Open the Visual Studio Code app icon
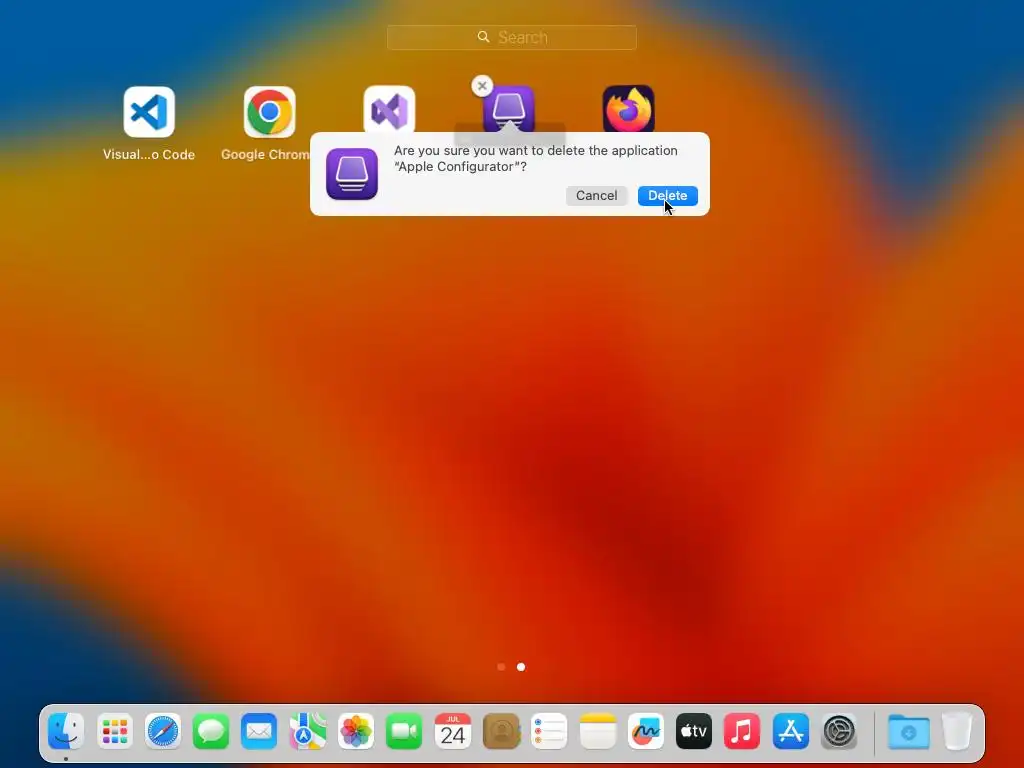1024x768 pixels. (x=149, y=112)
